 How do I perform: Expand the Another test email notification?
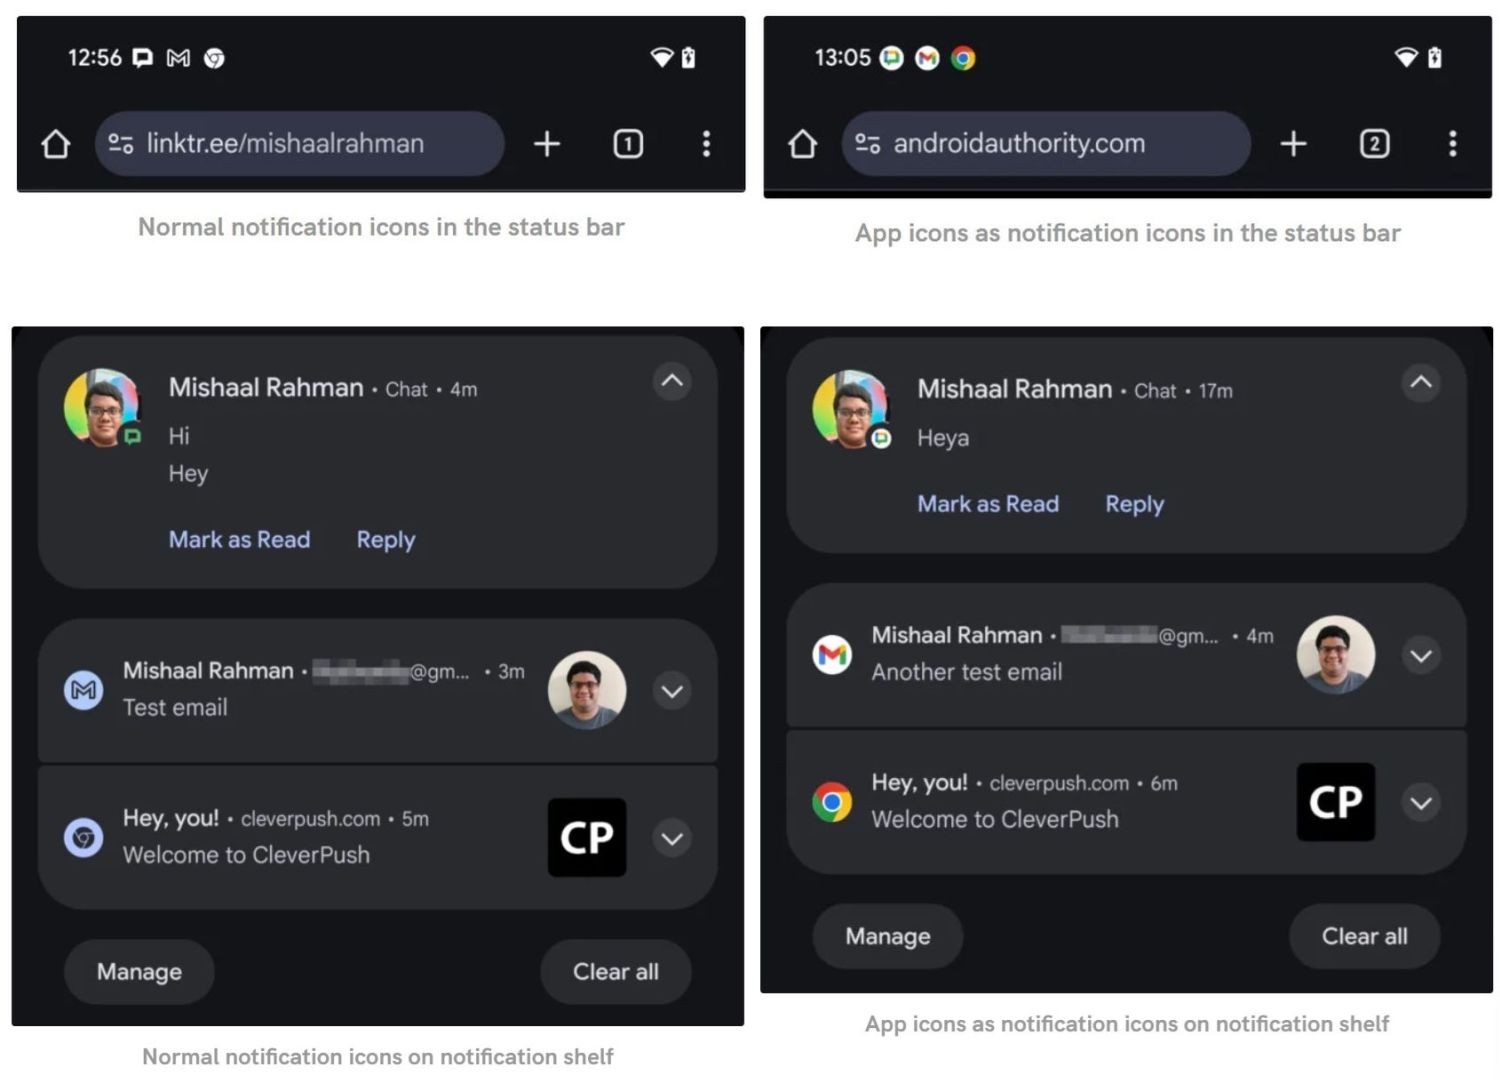click(1420, 656)
